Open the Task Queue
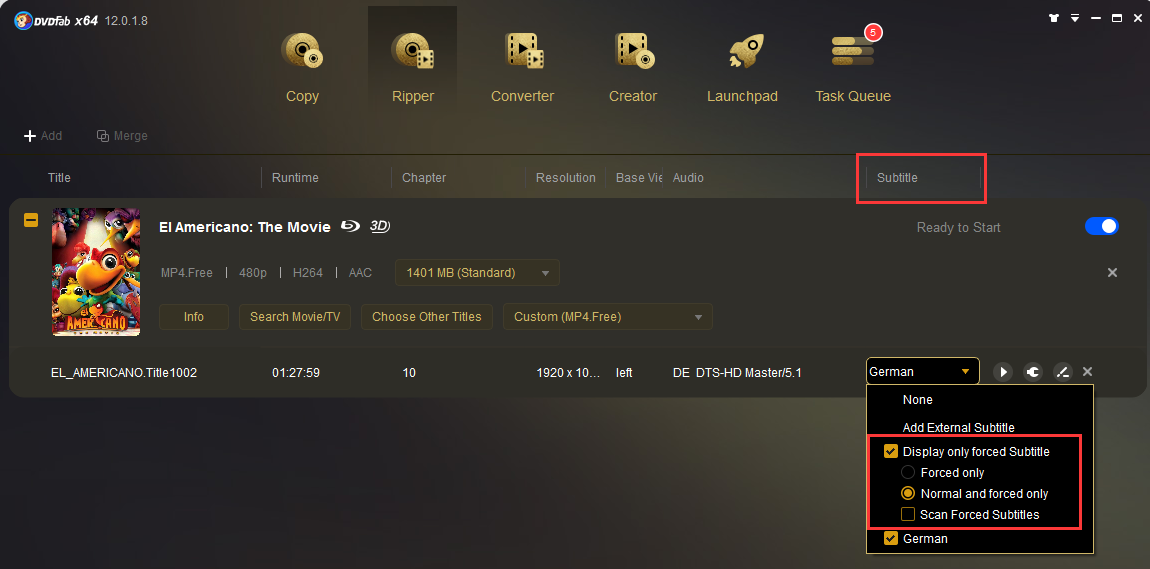Screen dimensions: 1150x569 point(853,67)
